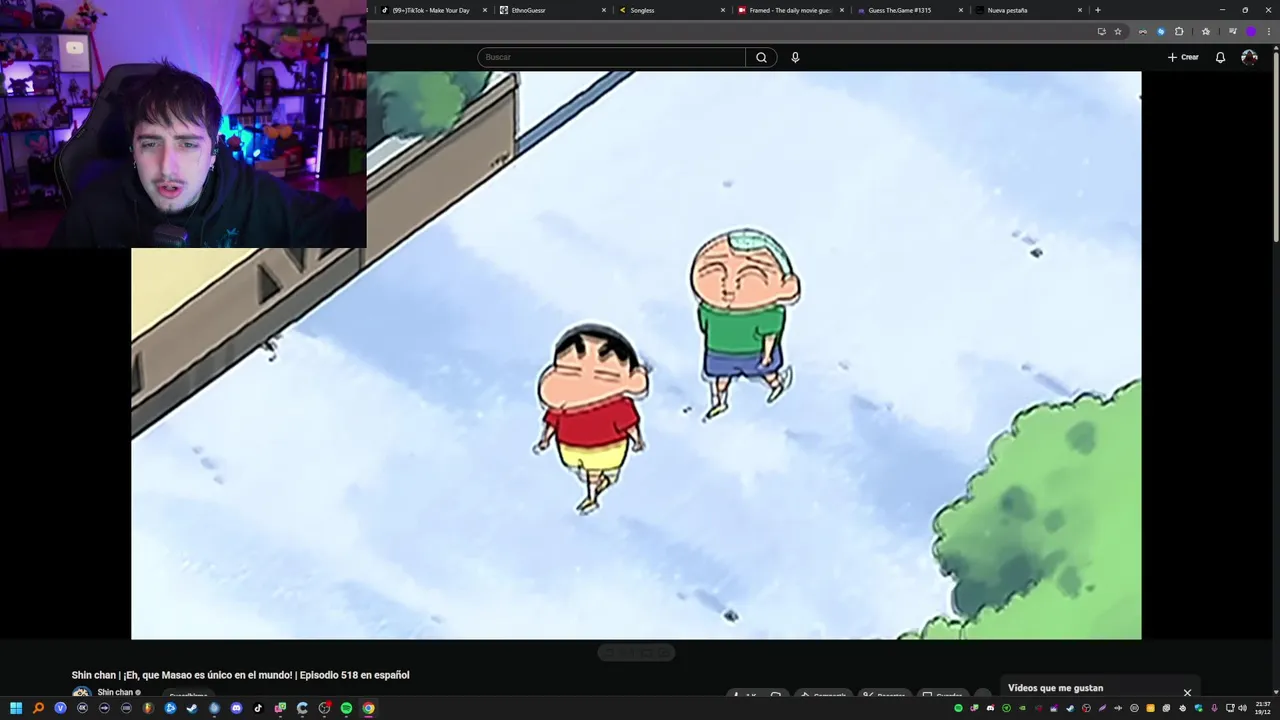Open Chrome three-dot menu
1280x720 pixels.
coord(1269,31)
